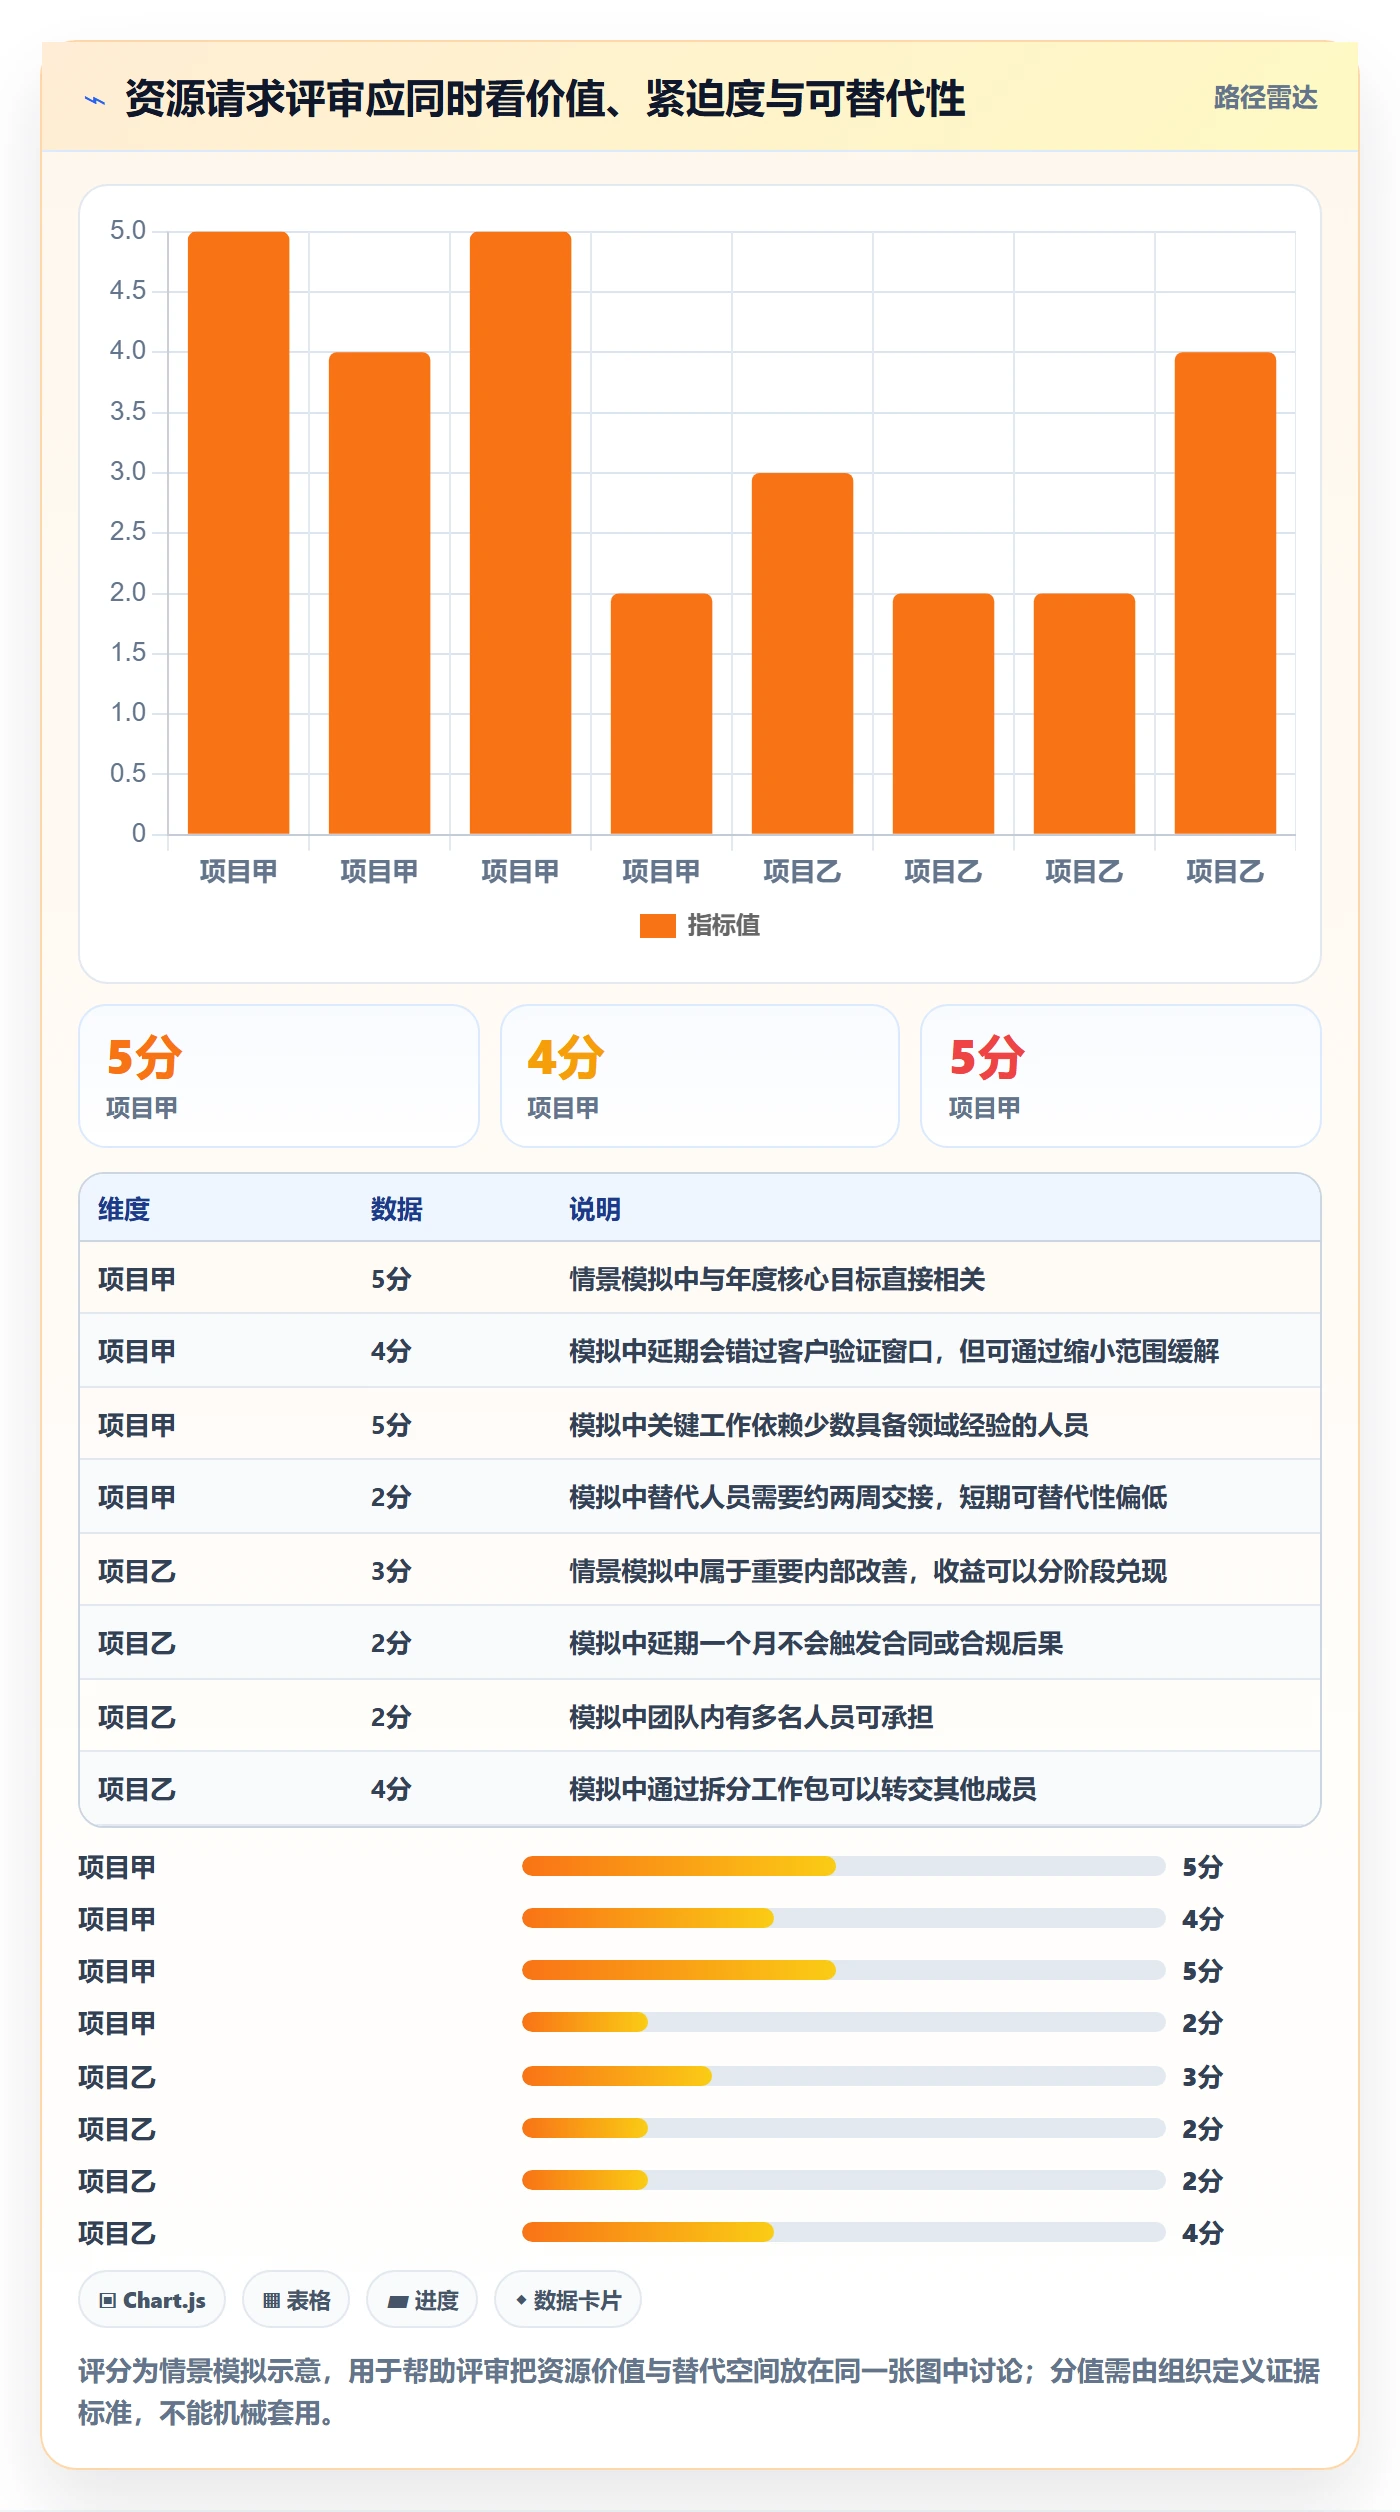Image resolution: width=1400 pixels, height=2512 pixels.
Task: Select row 模拟中团队内有多名人员可承担
Action: coord(700,1716)
